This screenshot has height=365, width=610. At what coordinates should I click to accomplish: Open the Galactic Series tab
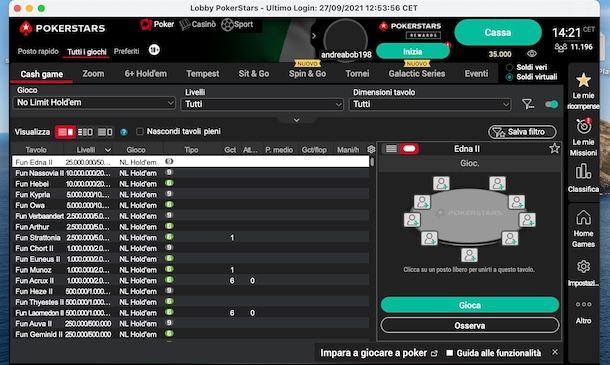tap(417, 74)
